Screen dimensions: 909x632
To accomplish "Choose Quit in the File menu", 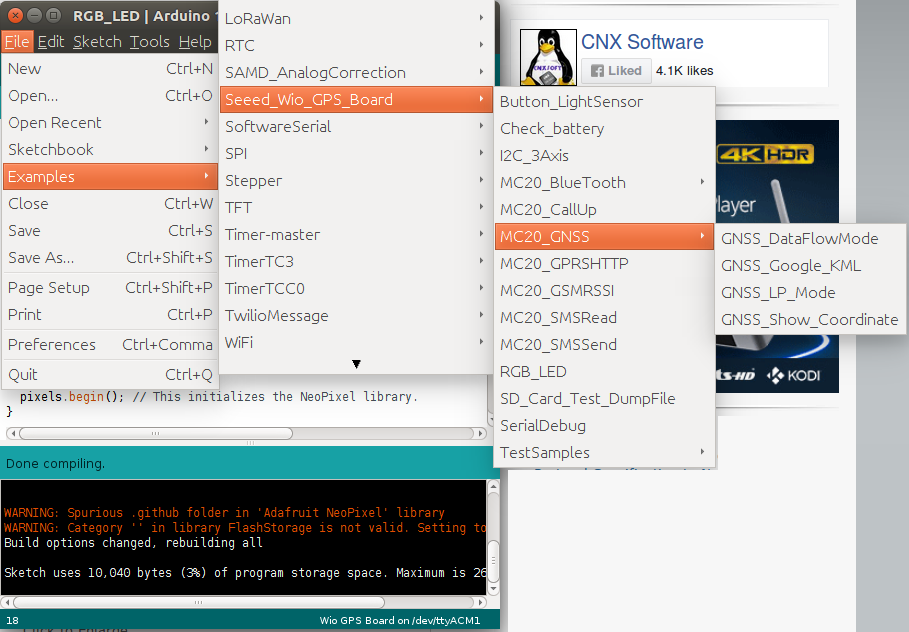I will click(110, 375).
